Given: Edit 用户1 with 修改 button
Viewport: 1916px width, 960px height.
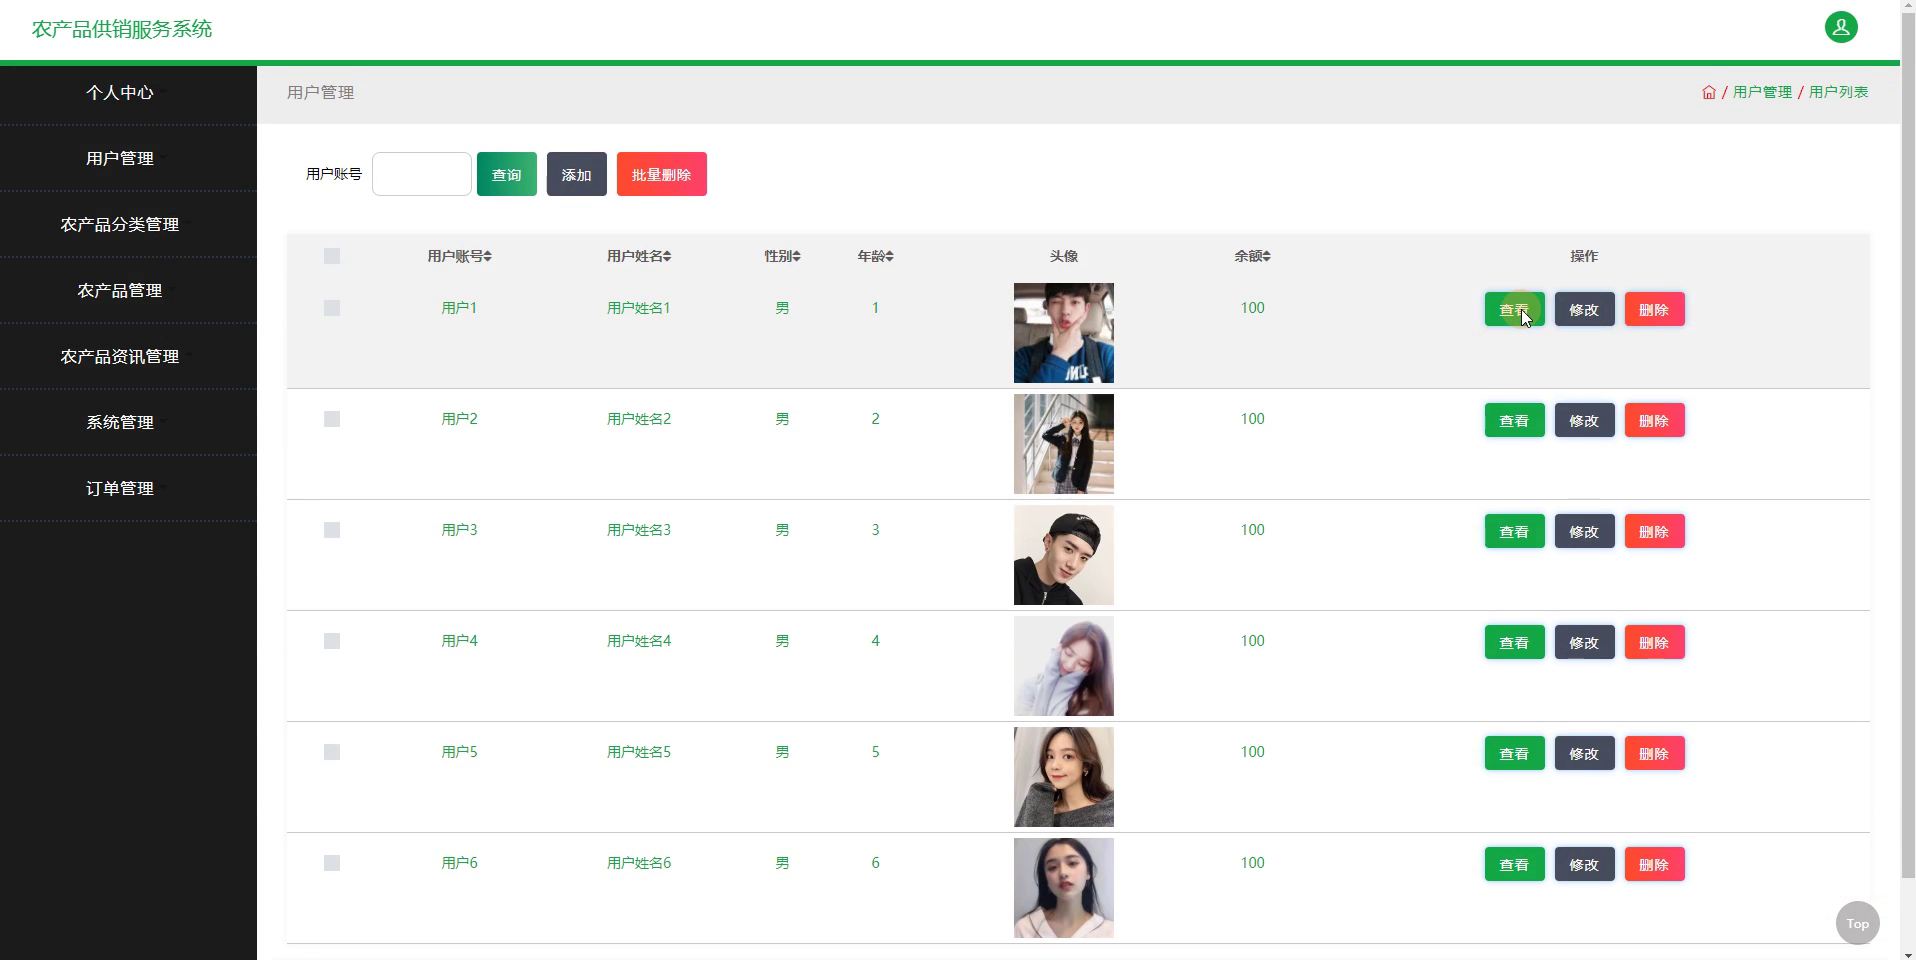Looking at the screenshot, I should (1584, 309).
